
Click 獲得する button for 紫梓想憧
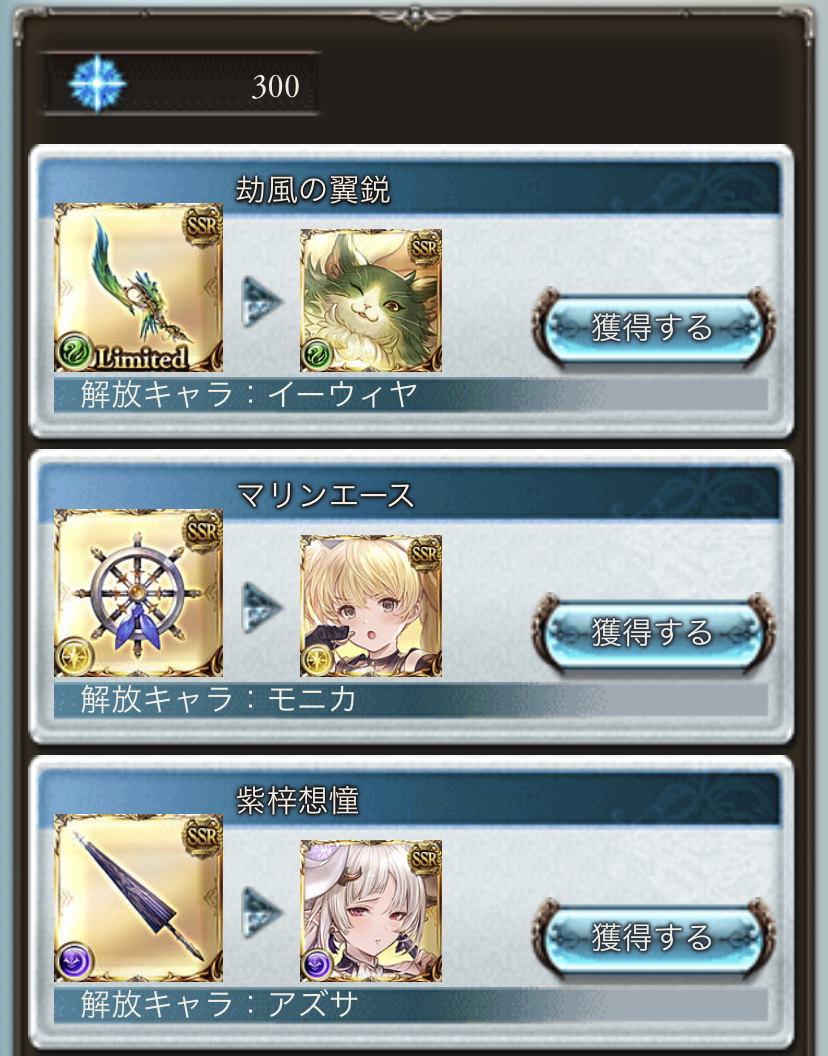[x=653, y=937]
